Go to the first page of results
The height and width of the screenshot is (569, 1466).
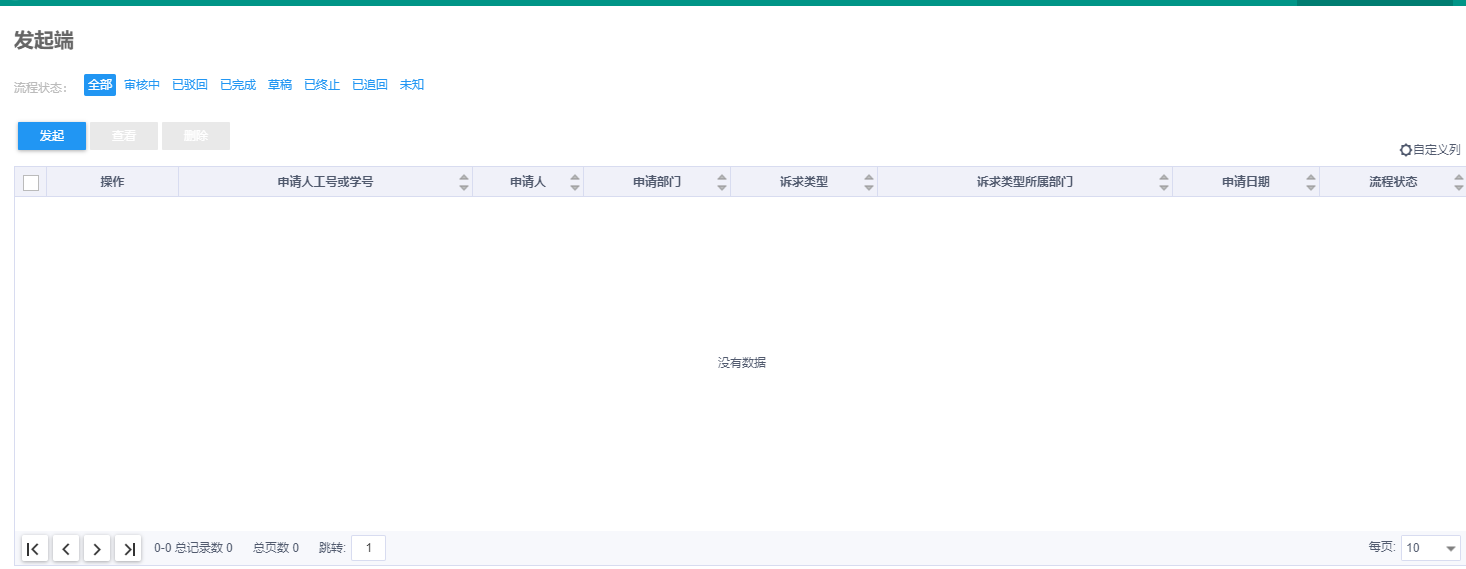pyautogui.click(x=34, y=548)
